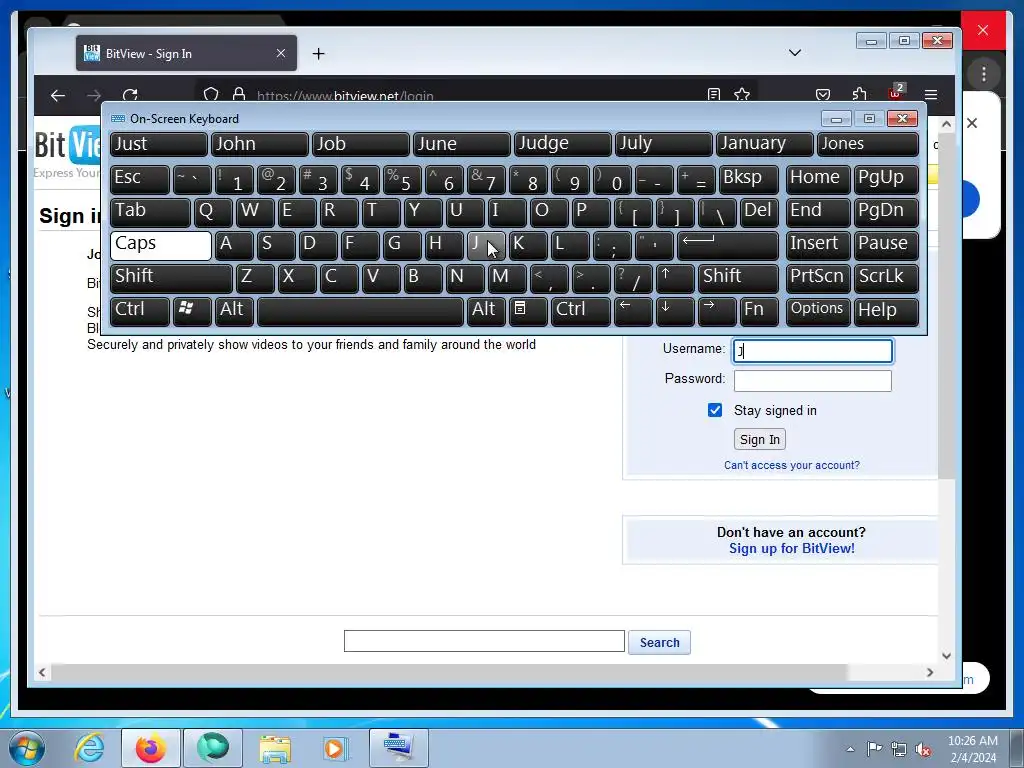Click the Search button
This screenshot has width=1024, height=768.
(659, 643)
